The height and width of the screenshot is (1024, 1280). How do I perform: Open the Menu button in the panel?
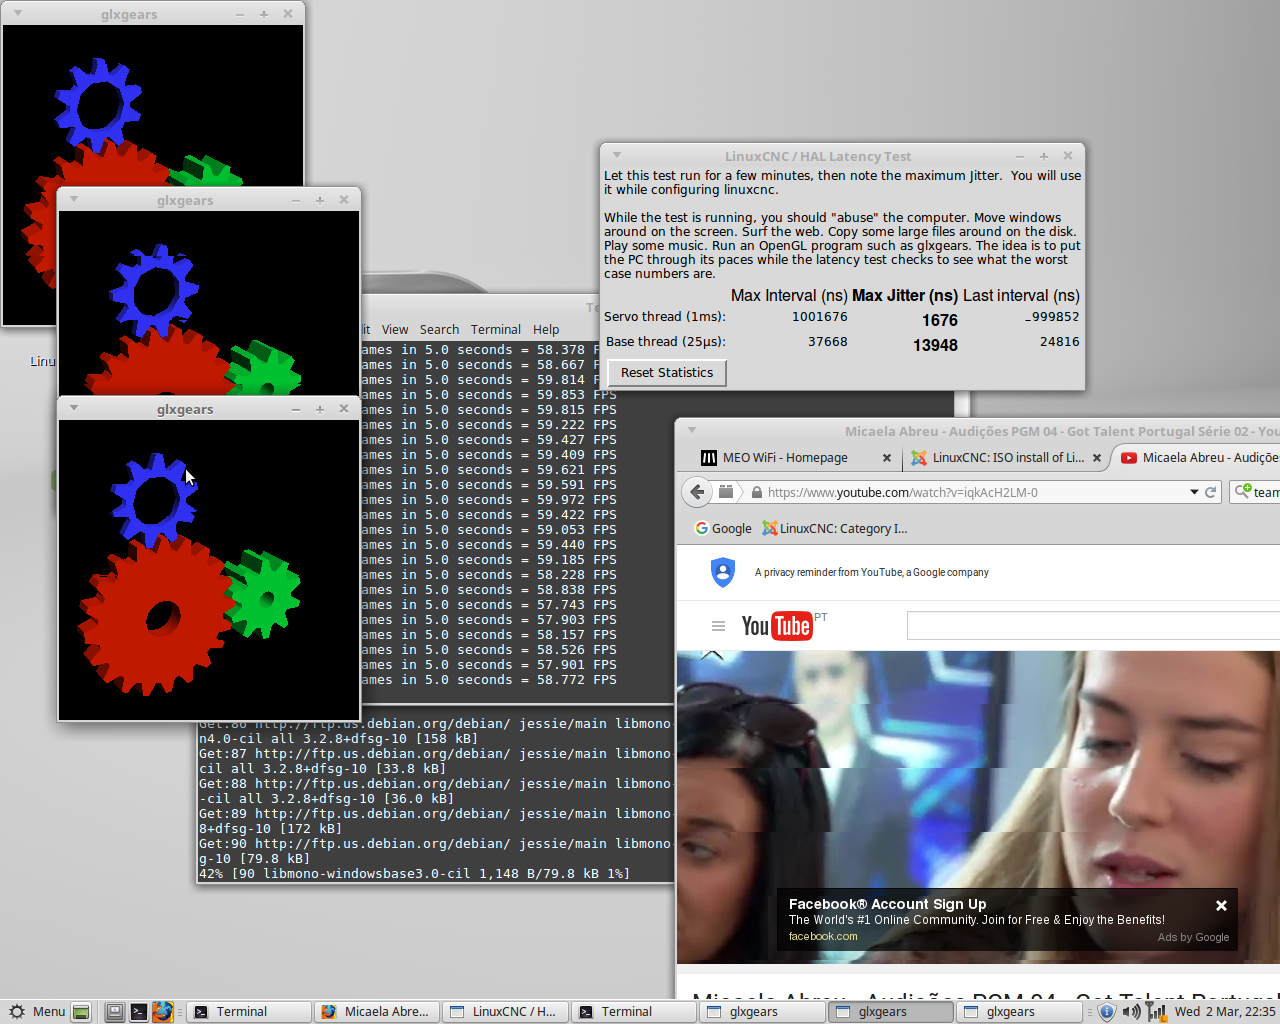click(36, 1012)
